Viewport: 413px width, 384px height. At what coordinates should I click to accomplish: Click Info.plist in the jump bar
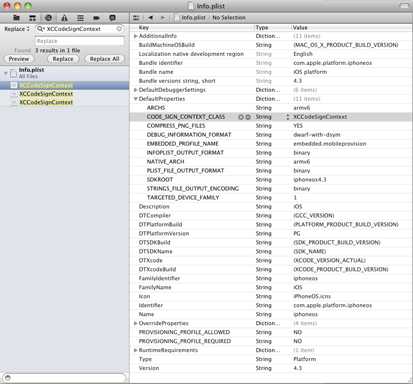click(x=193, y=18)
